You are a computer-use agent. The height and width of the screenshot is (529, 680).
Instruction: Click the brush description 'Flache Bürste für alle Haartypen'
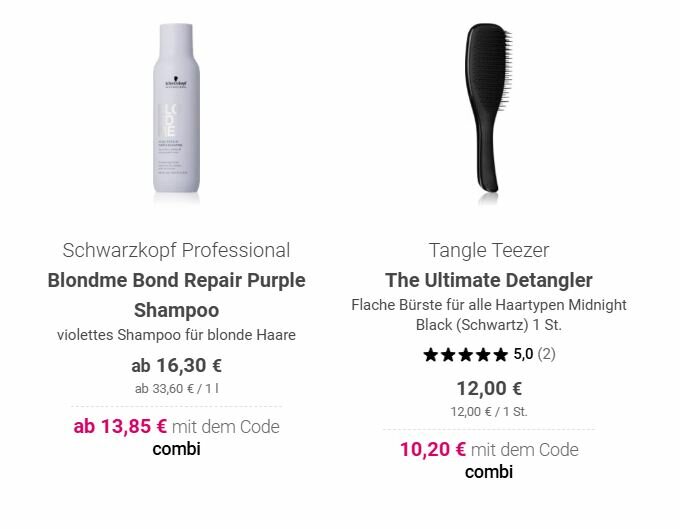489,305
